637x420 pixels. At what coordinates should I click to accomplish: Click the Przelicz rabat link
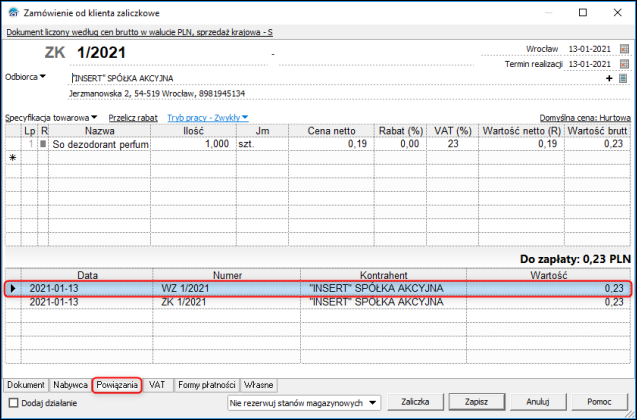pos(133,118)
